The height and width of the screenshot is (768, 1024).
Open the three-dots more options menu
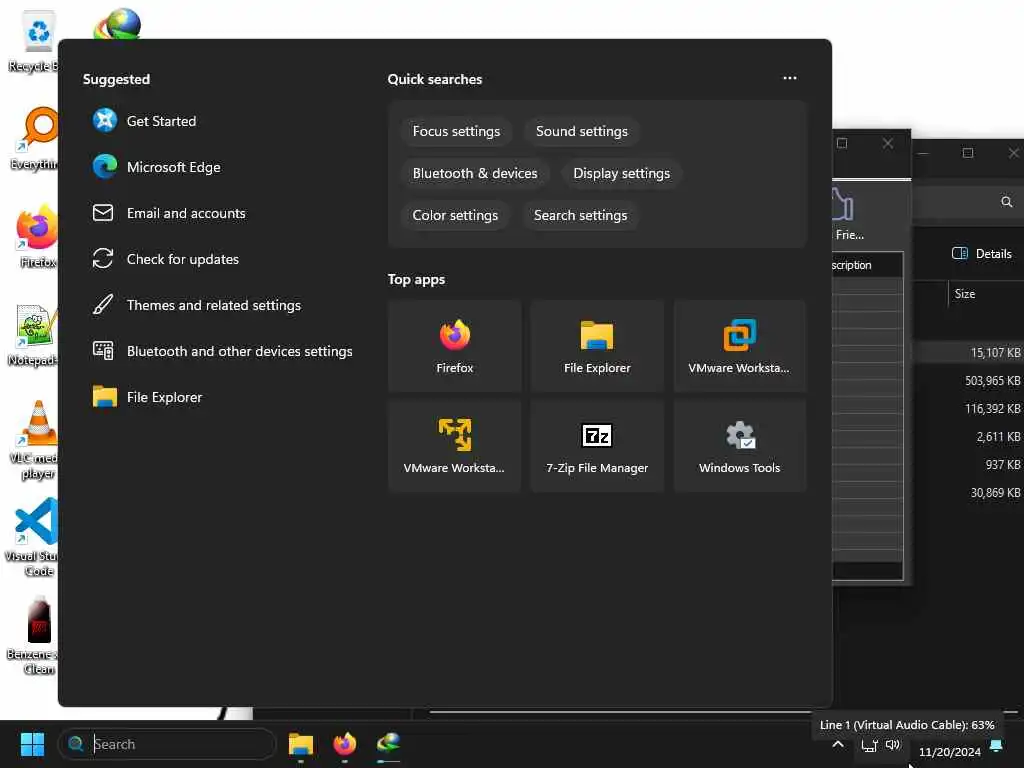790,78
